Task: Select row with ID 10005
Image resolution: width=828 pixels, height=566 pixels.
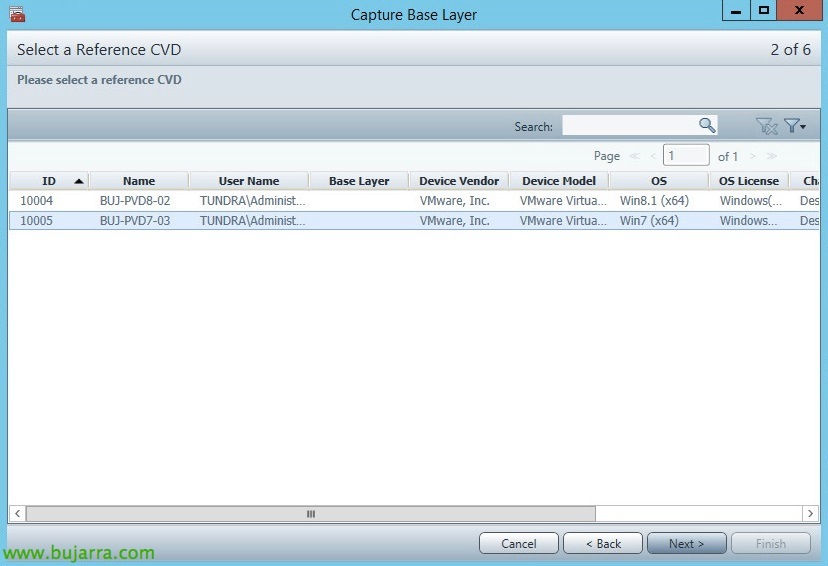Action: 414,221
